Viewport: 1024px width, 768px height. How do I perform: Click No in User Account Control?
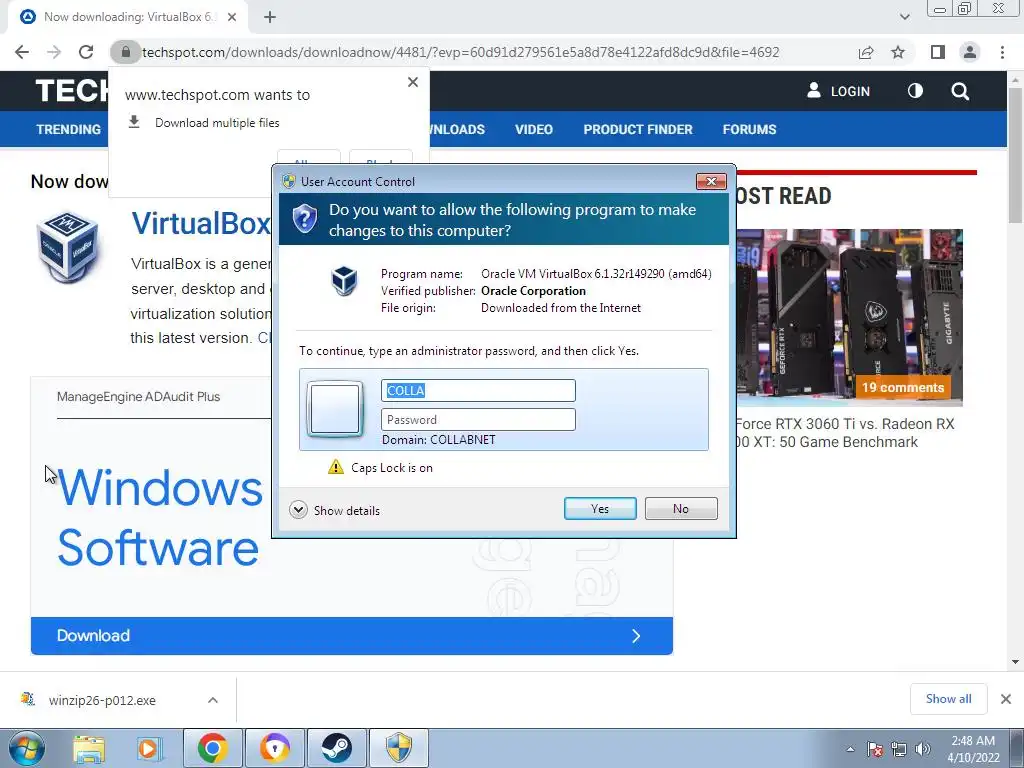pos(680,509)
